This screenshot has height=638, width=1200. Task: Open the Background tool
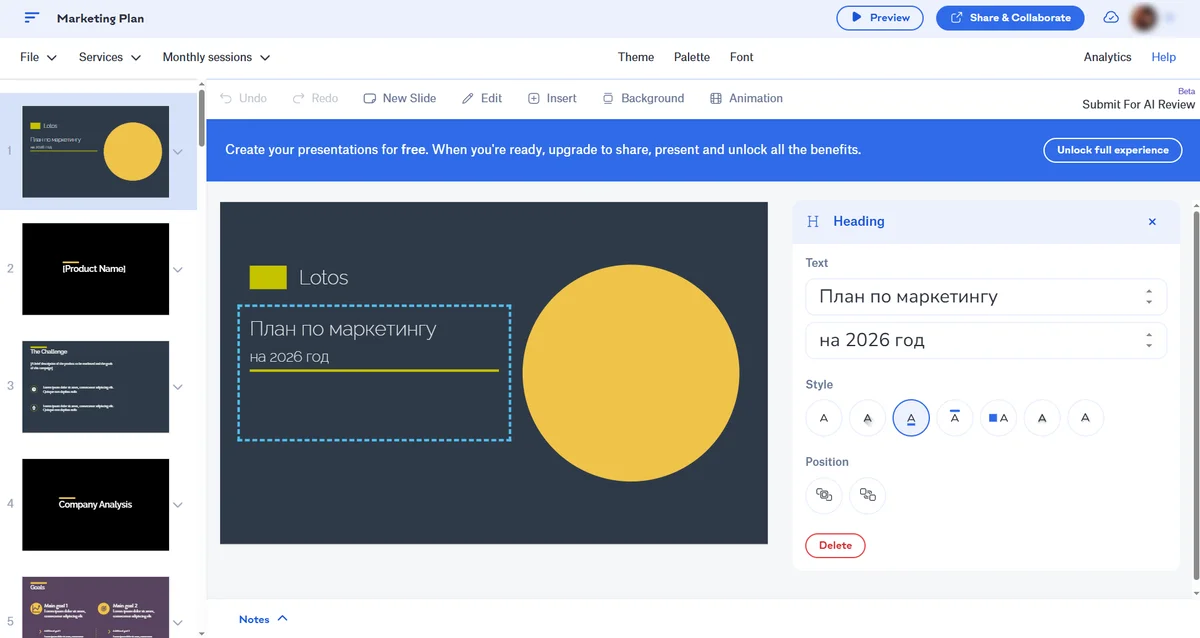click(x=643, y=98)
